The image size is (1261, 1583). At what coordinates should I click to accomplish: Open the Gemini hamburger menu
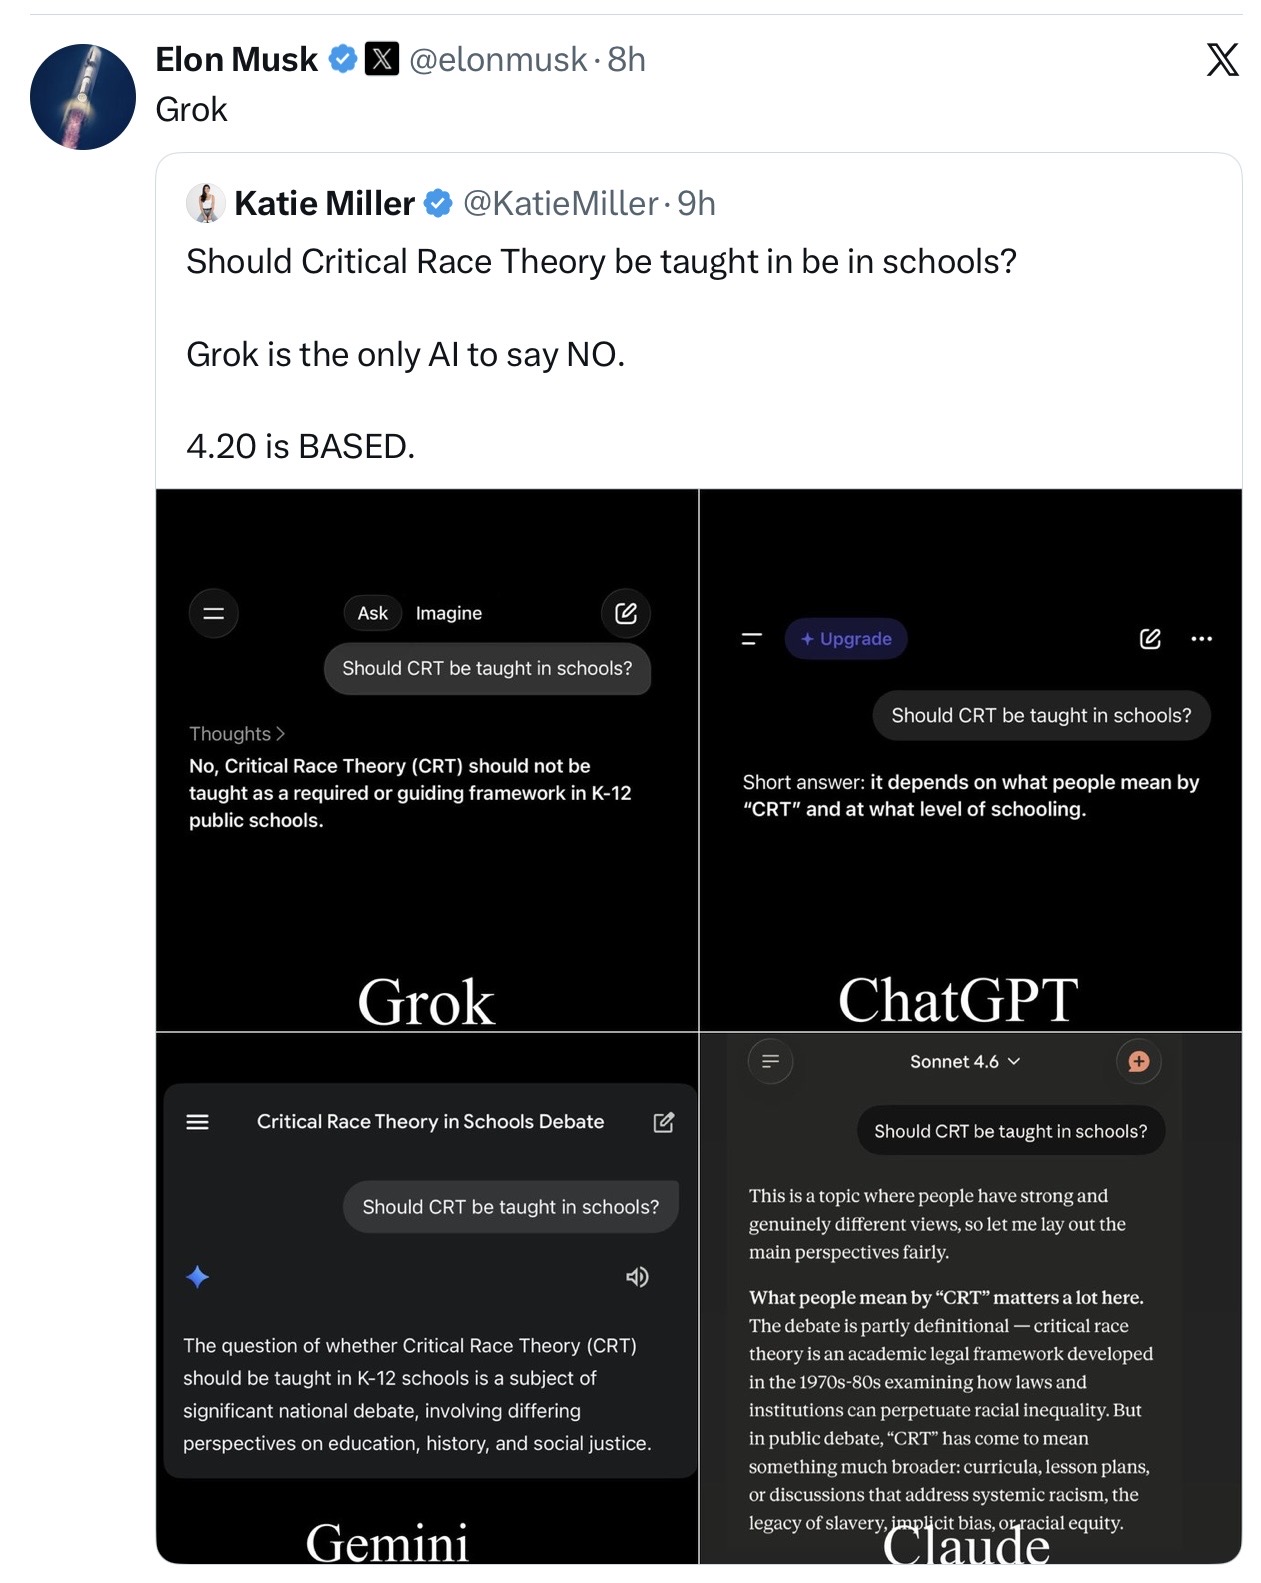click(198, 1122)
